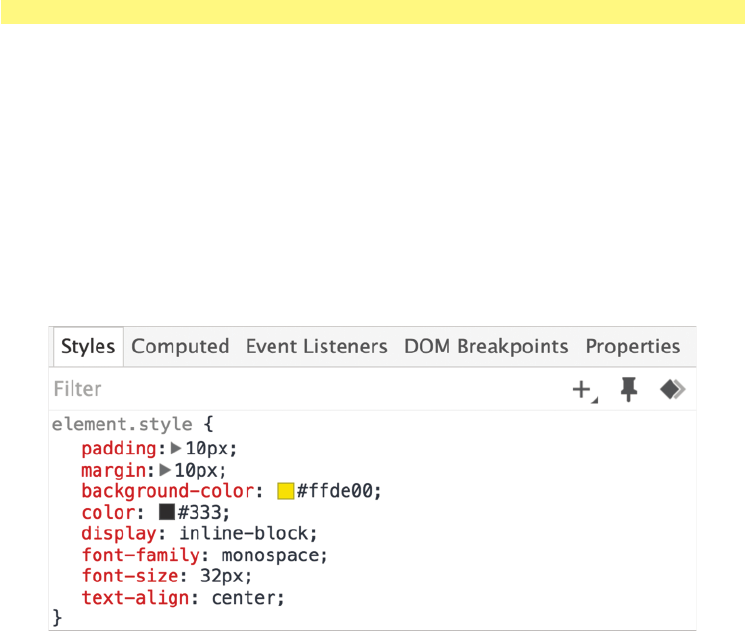Show the Properties tab

[633, 347]
